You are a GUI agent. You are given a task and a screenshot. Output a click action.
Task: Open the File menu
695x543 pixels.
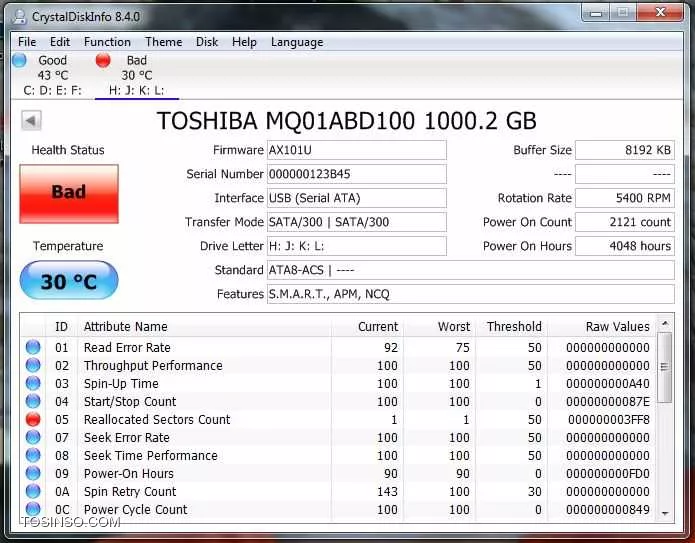[x=27, y=42]
